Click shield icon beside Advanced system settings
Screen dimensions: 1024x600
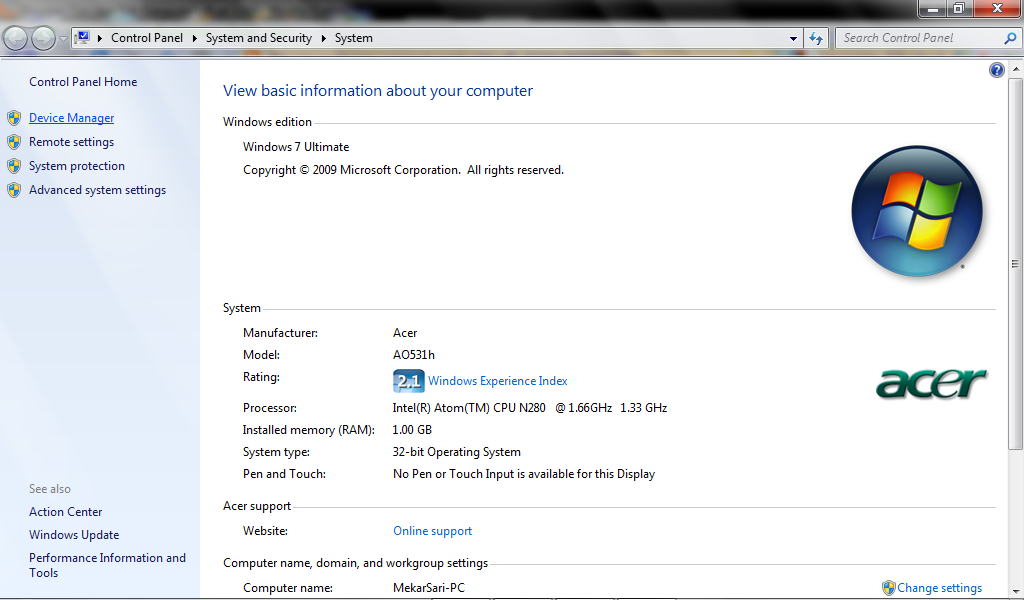coord(14,190)
